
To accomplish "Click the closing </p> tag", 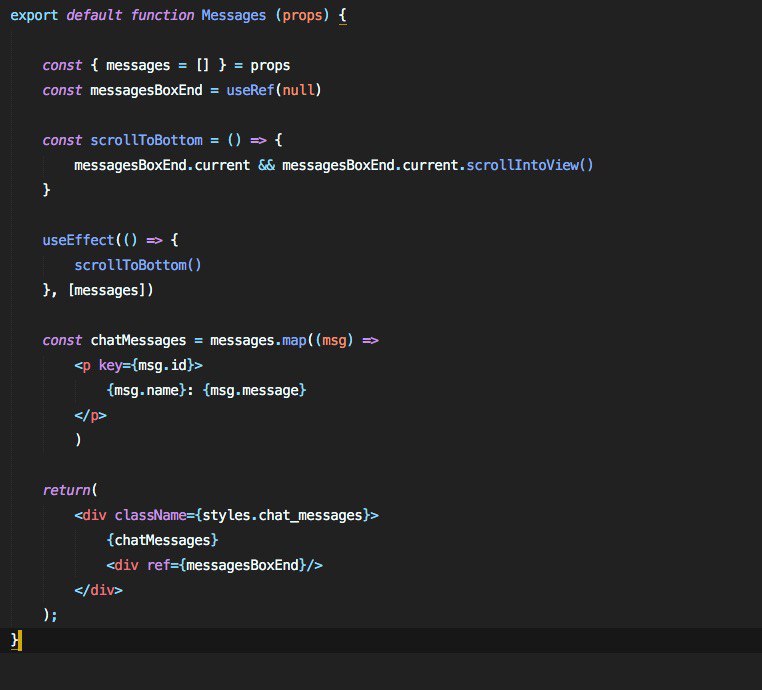I will pyautogui.click(x=90, y=415).
